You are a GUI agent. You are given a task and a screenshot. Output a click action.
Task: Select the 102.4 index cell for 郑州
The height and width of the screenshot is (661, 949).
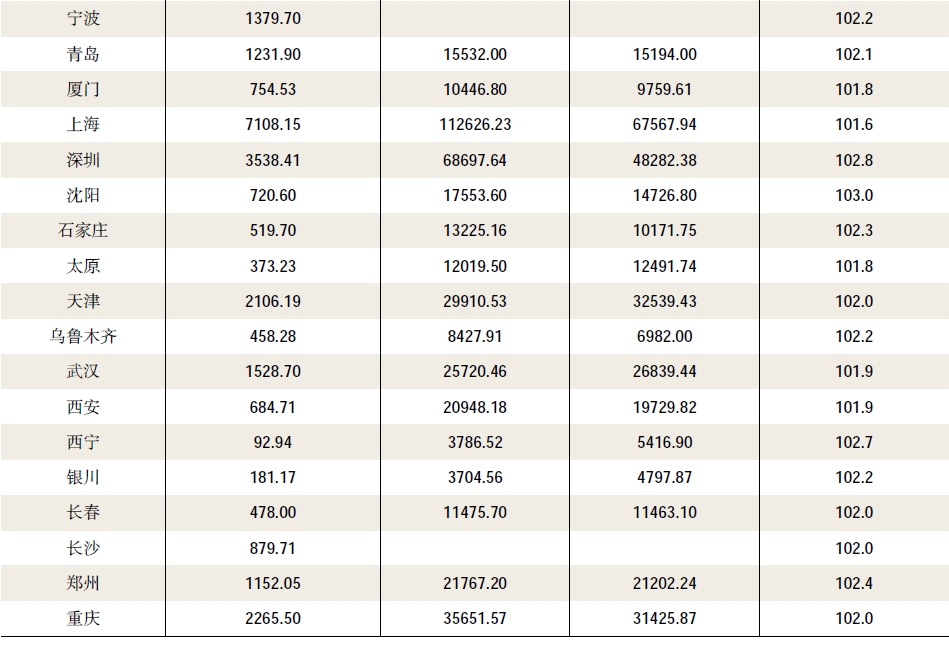(854, 583)
